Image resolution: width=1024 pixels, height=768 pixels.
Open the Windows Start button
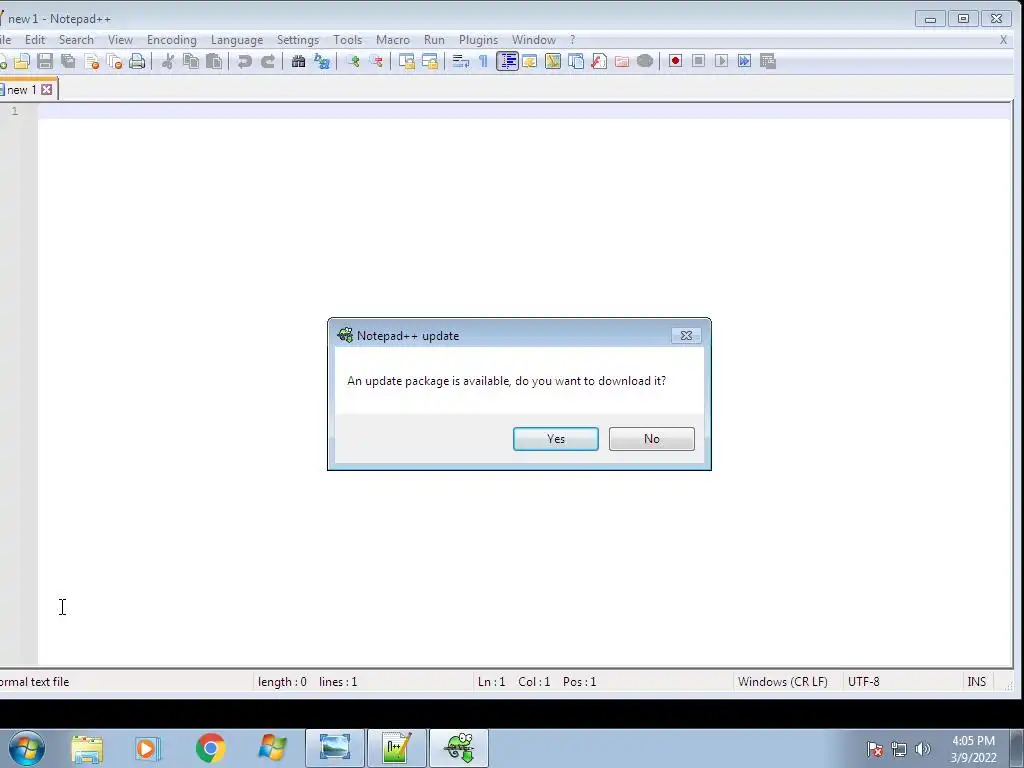pyautogui.click(x=27, y=748)
